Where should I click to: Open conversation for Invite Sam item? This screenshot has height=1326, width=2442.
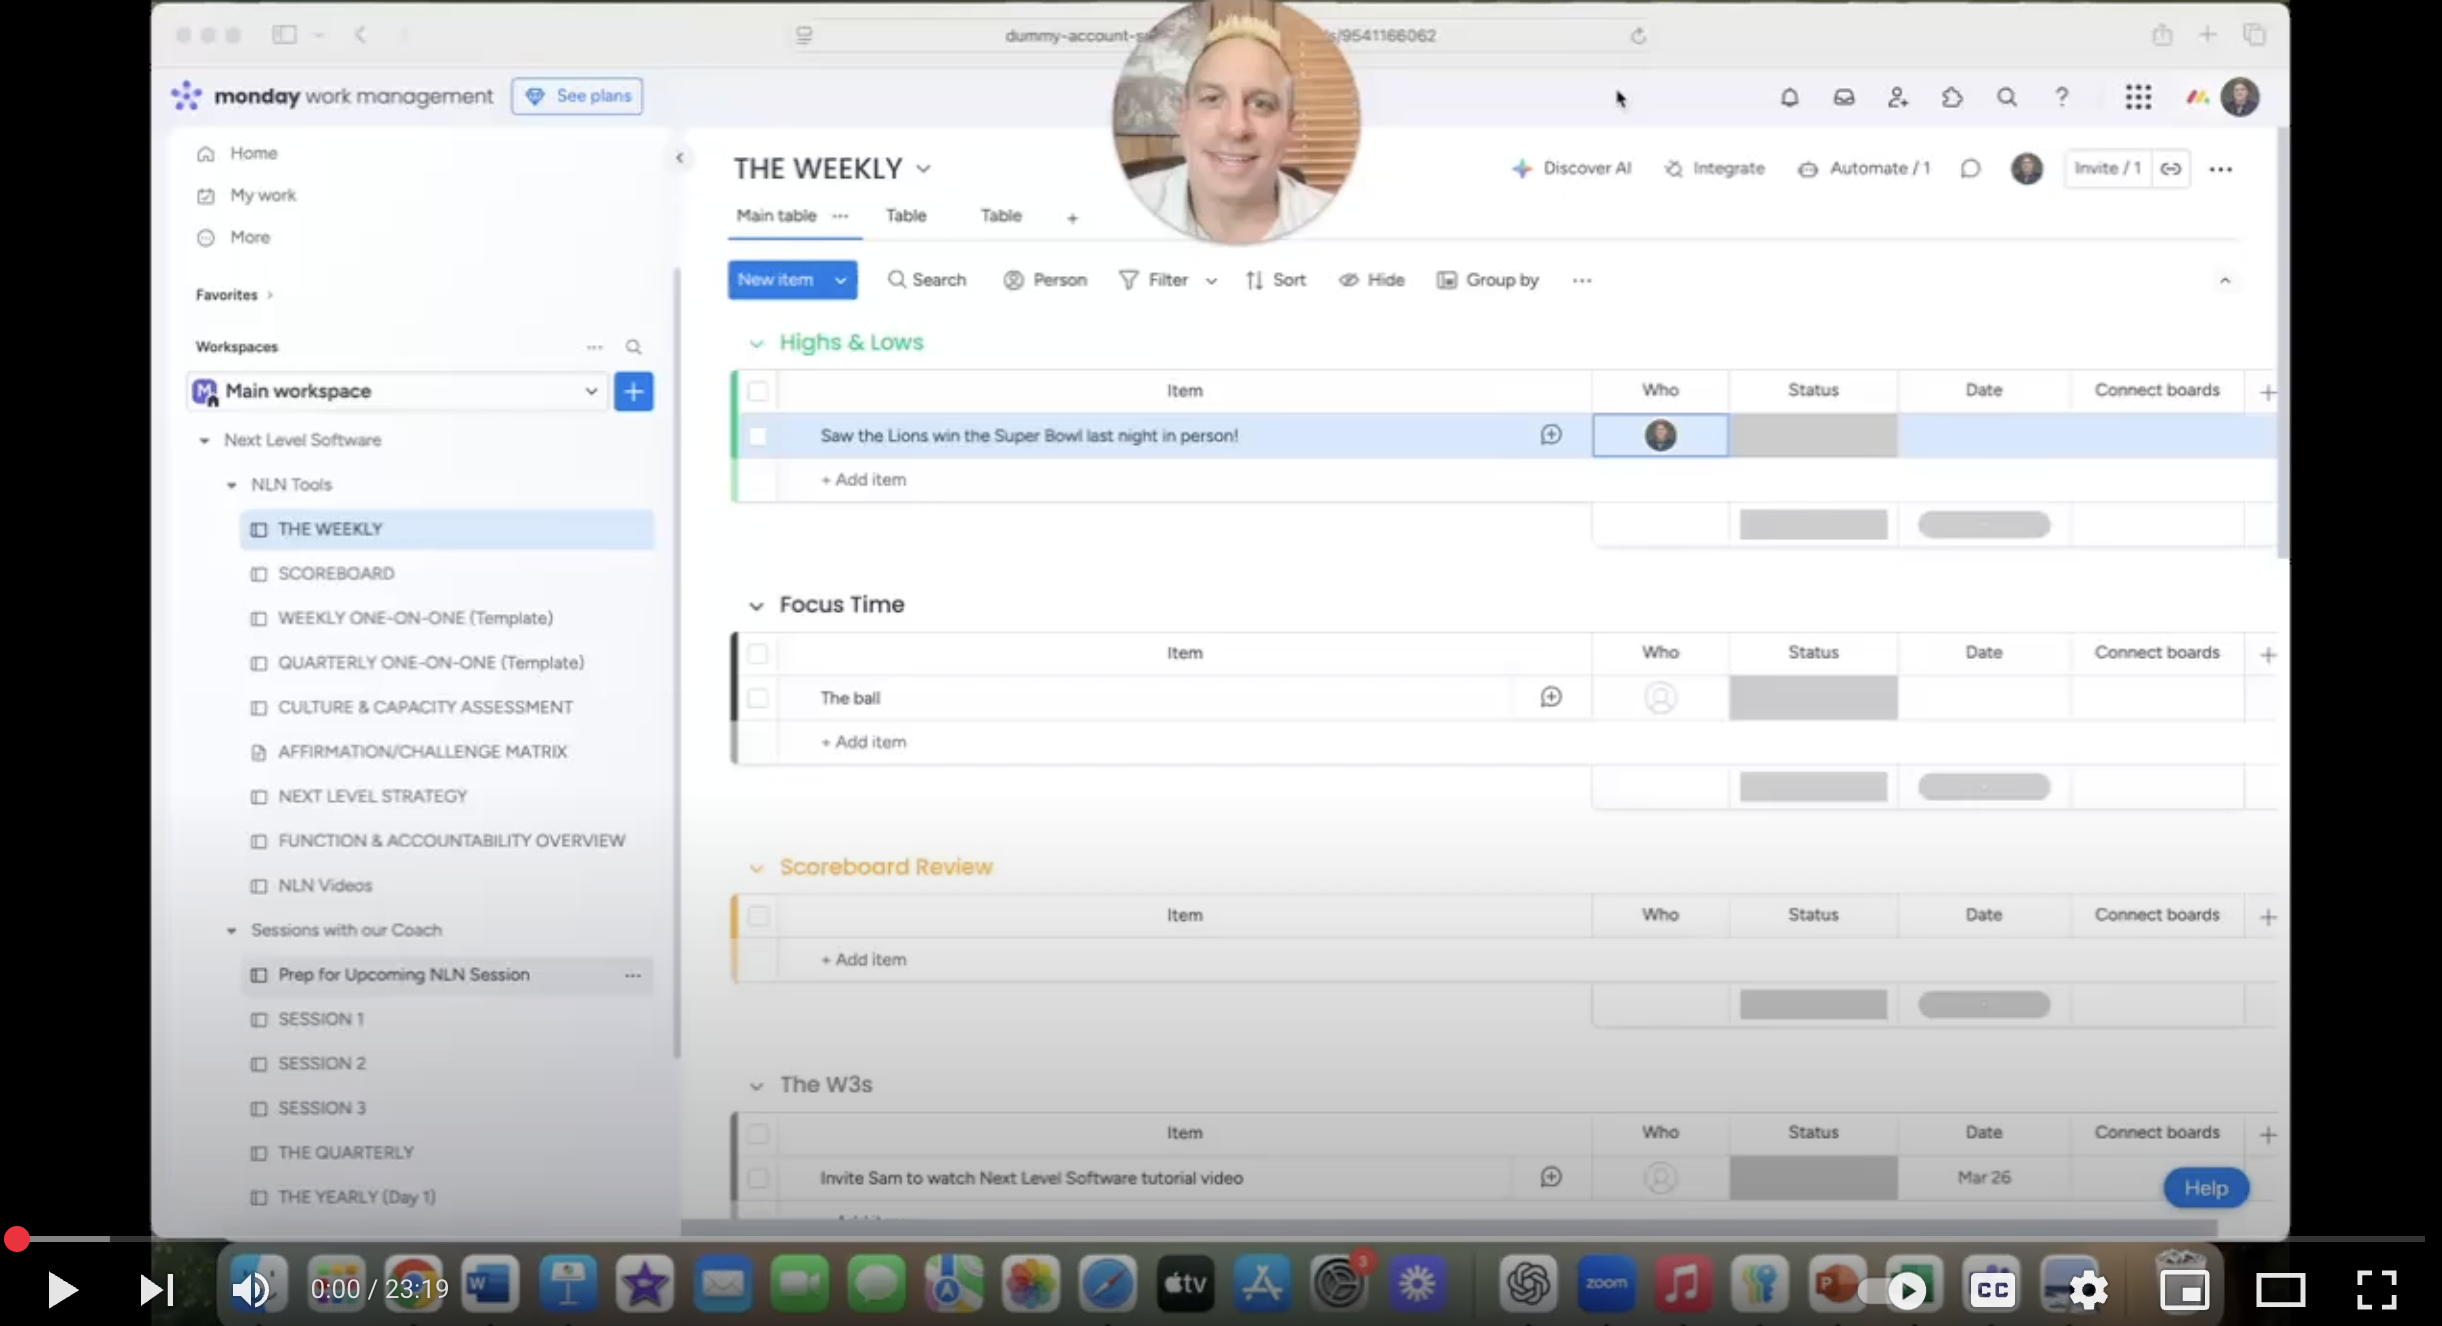pos(1550,1177)
